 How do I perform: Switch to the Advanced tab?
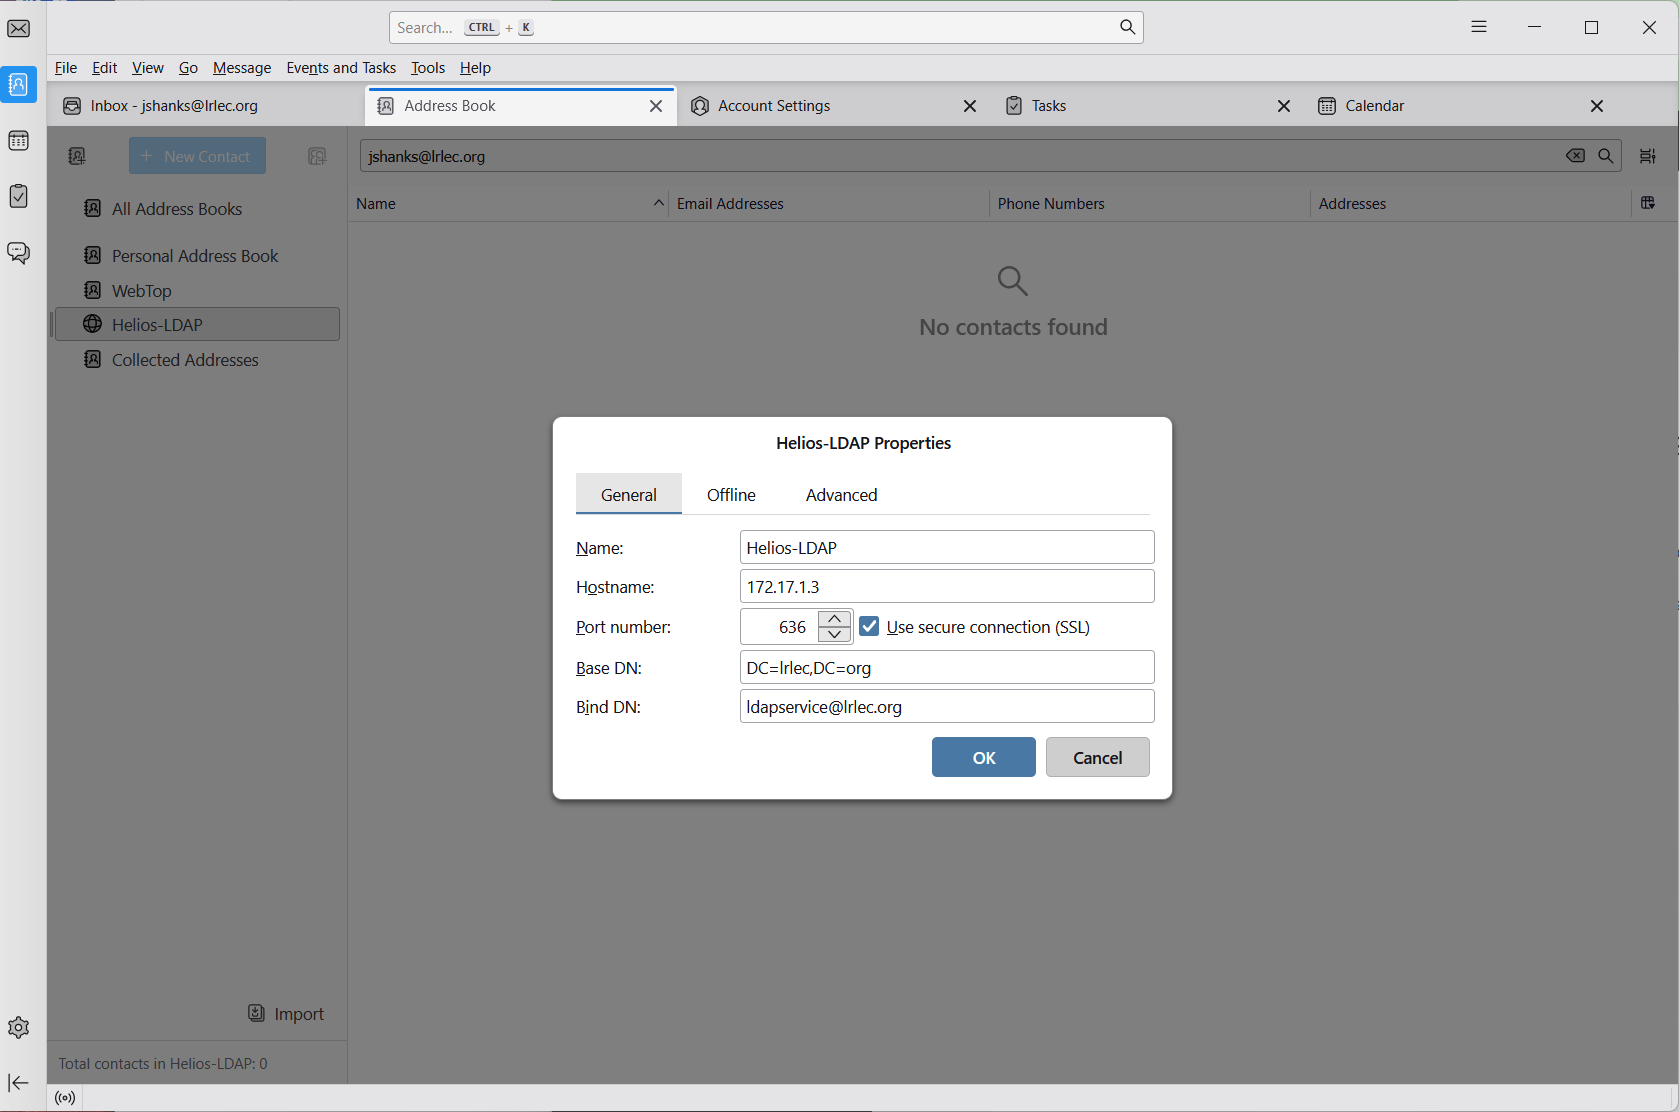(x=841, y=495)
